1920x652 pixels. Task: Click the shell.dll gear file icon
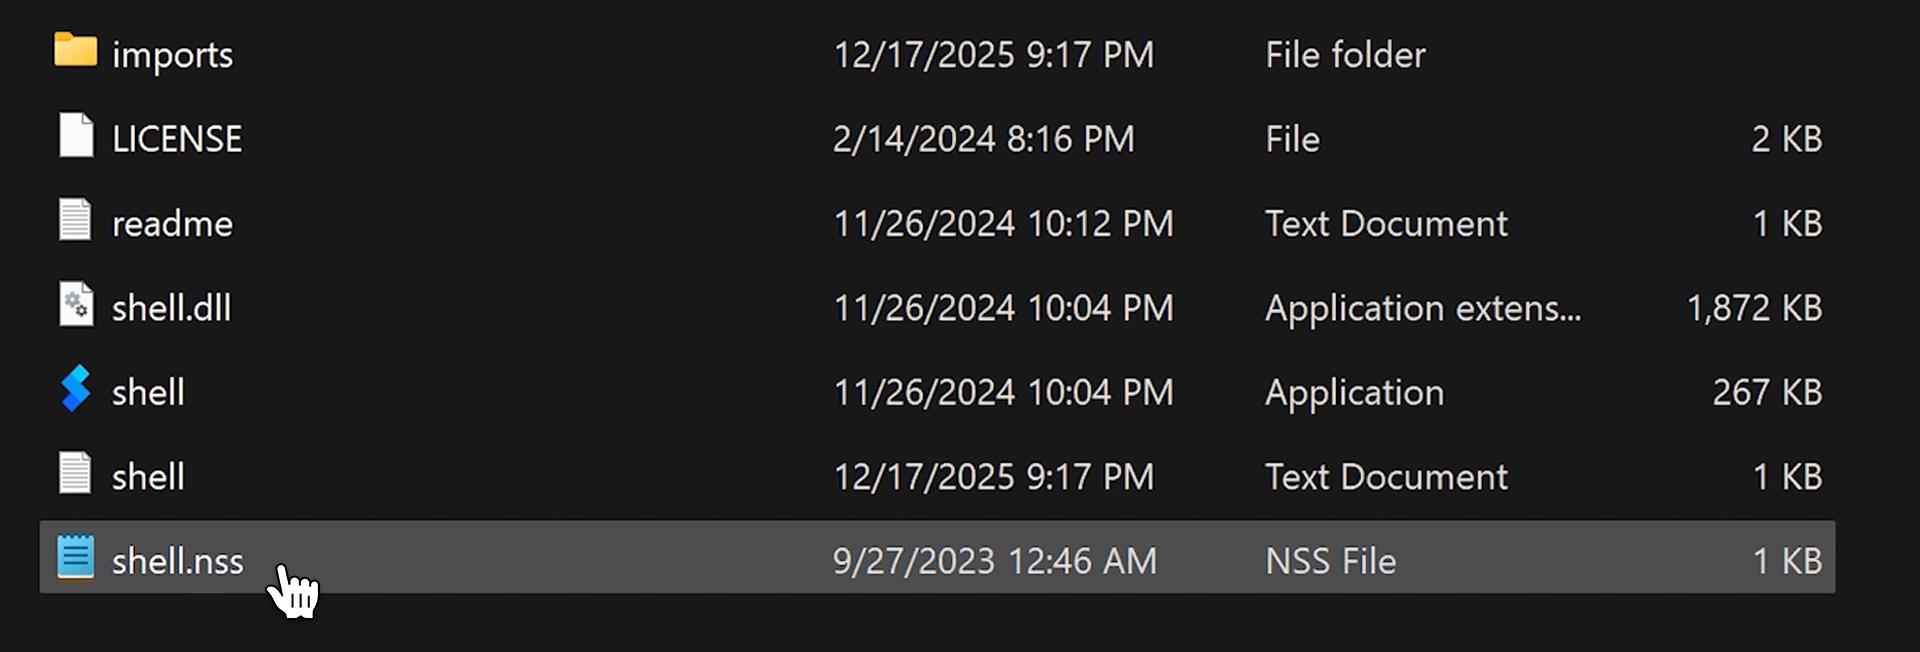(x=75, y=305)
